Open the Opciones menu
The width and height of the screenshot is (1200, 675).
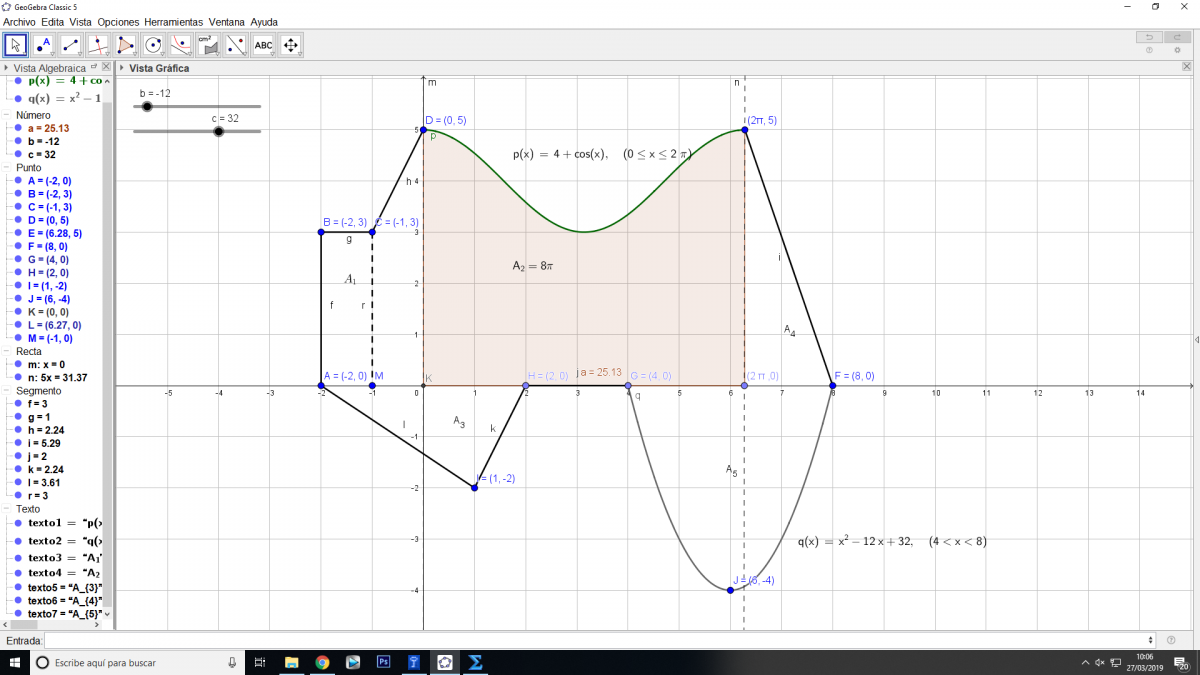(118, 21)
